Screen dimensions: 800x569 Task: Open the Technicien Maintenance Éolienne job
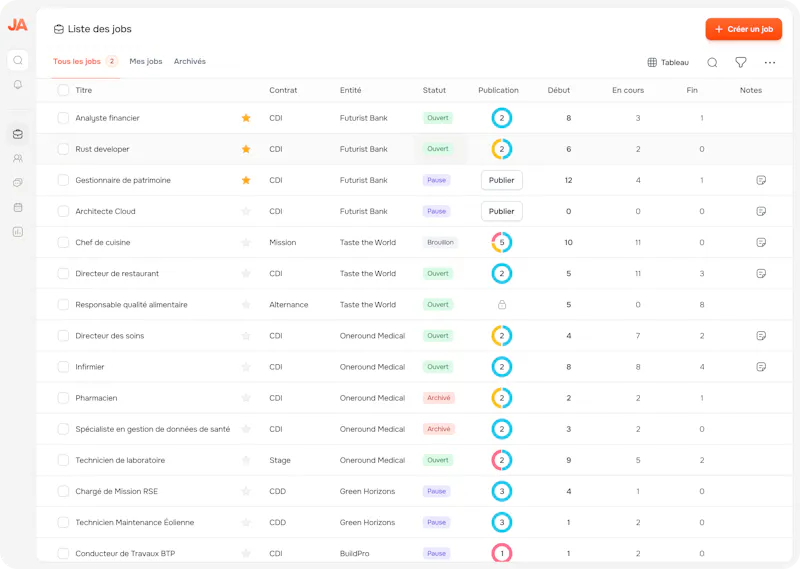135,523
